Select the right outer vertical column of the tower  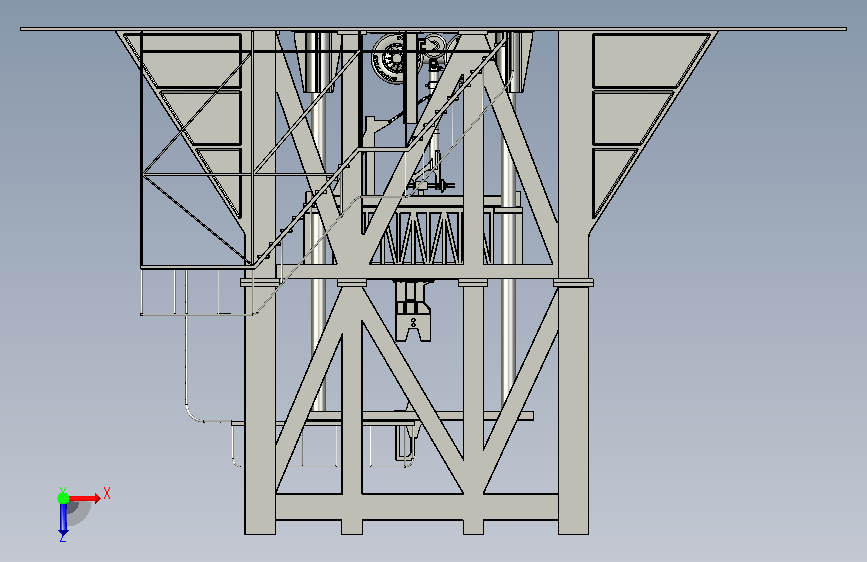click(x=573, y=283)
